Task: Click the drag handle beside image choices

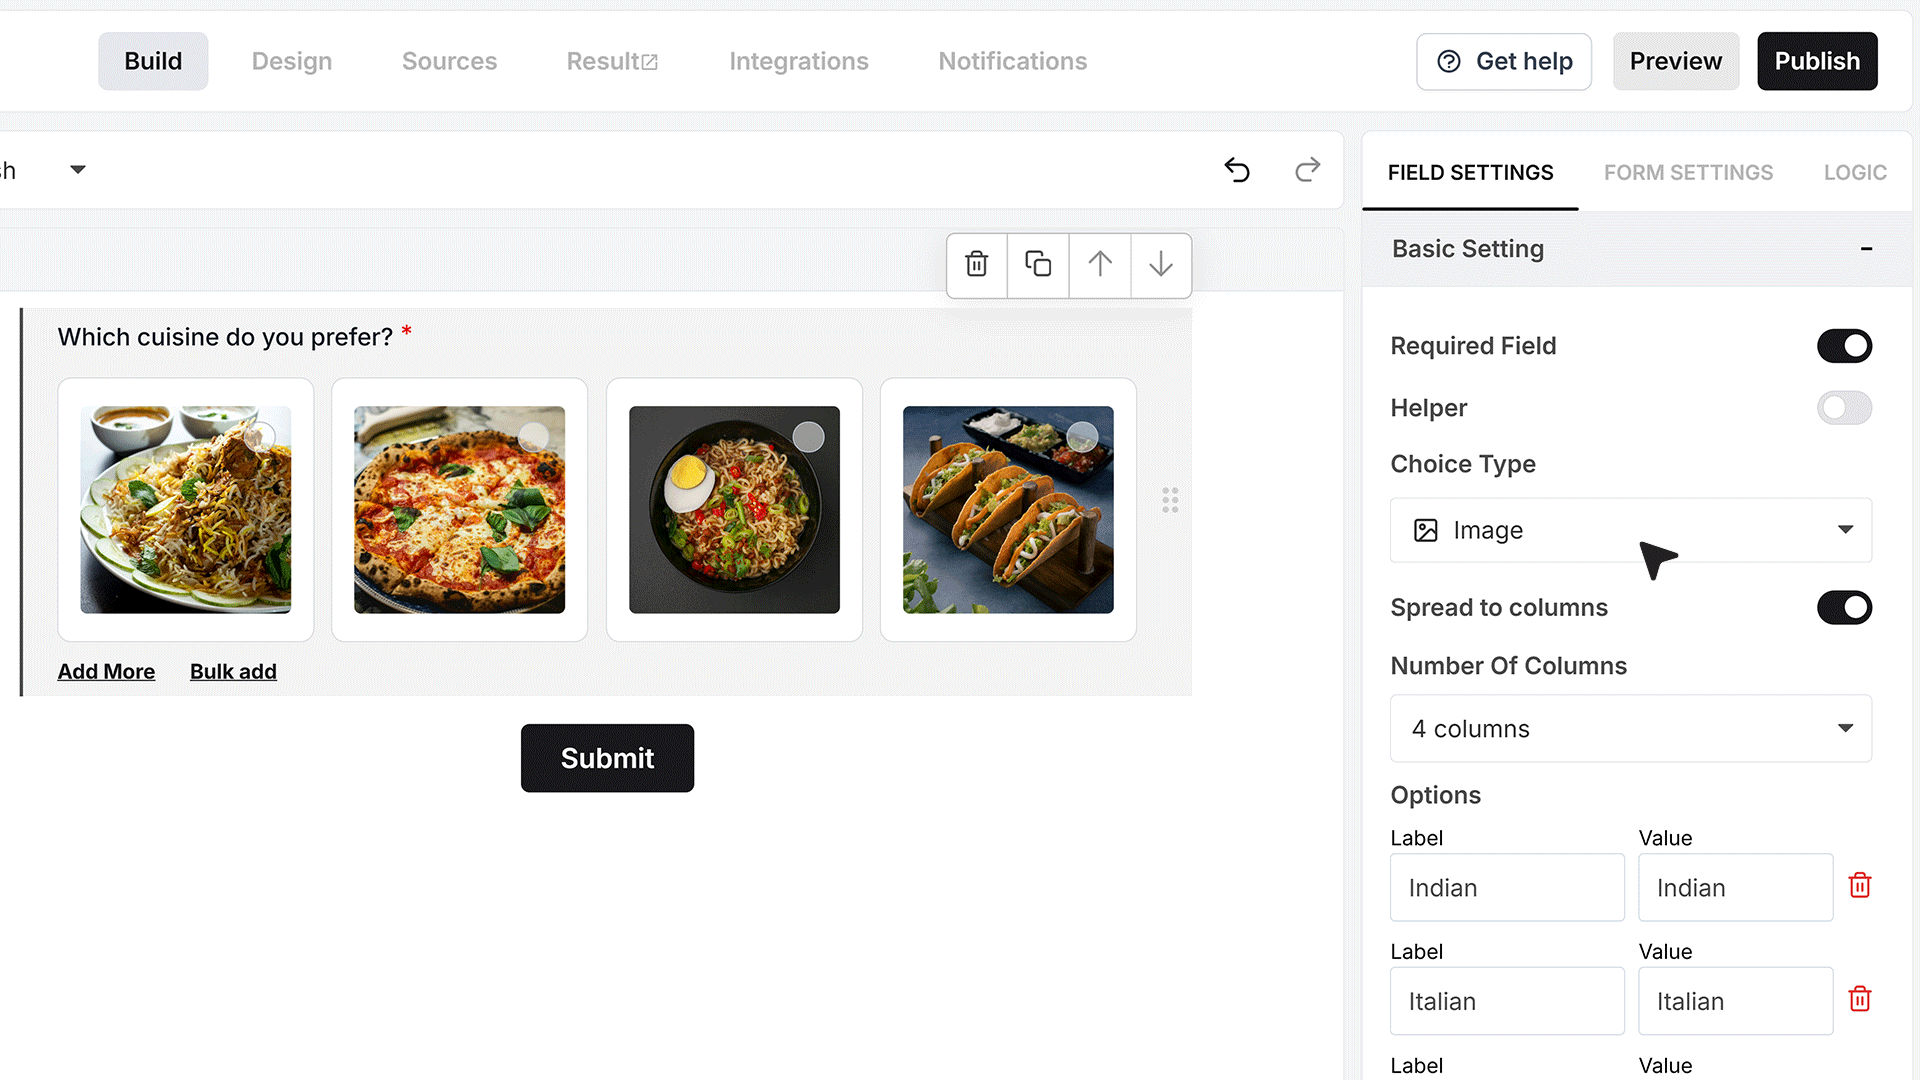Action: click(x=1170, y=500)
